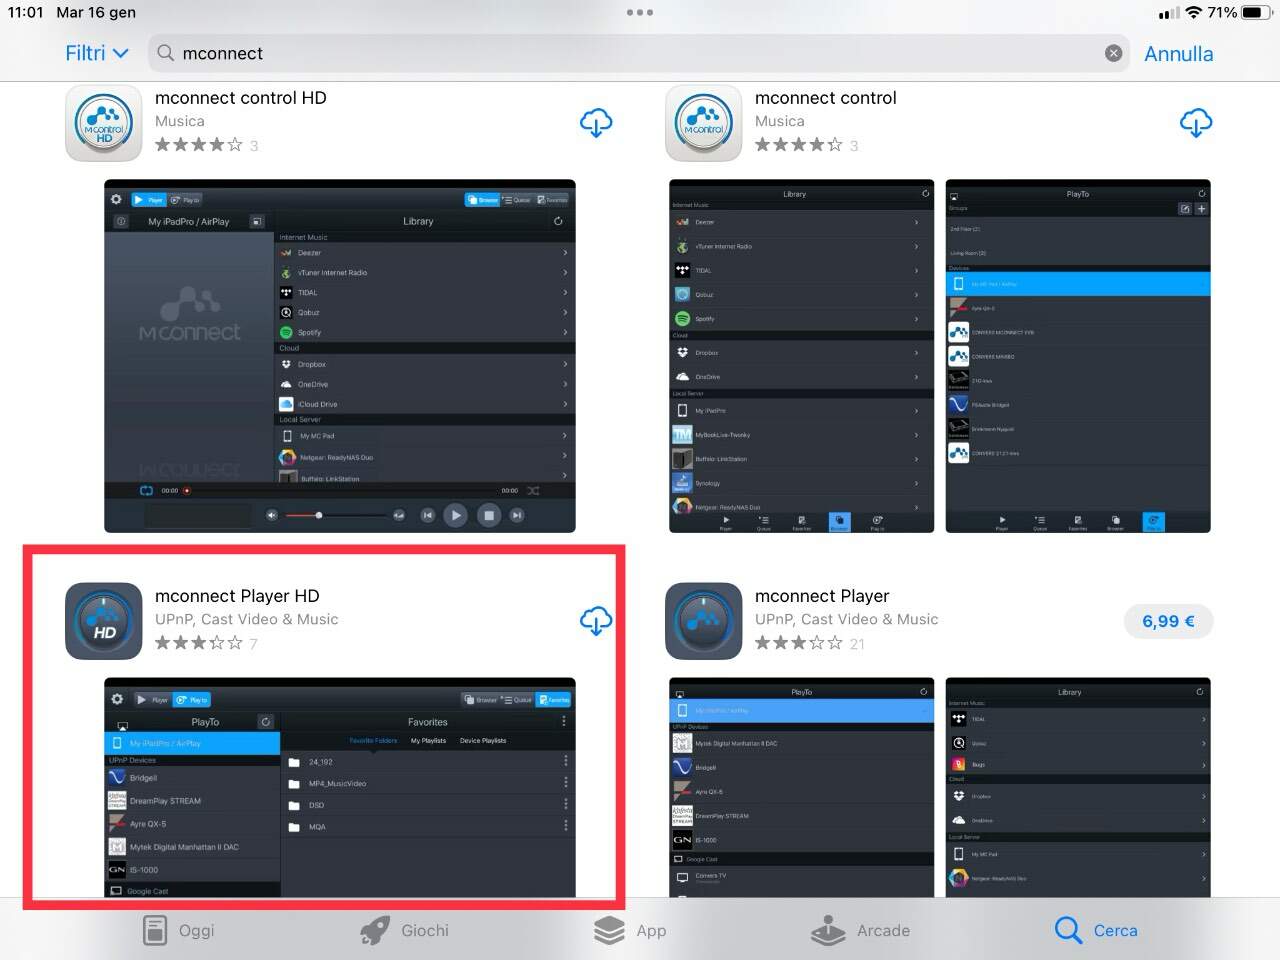The image size is (1280, 960).
Task: Switch to the Oggi tab
Action: click(178, 930)
